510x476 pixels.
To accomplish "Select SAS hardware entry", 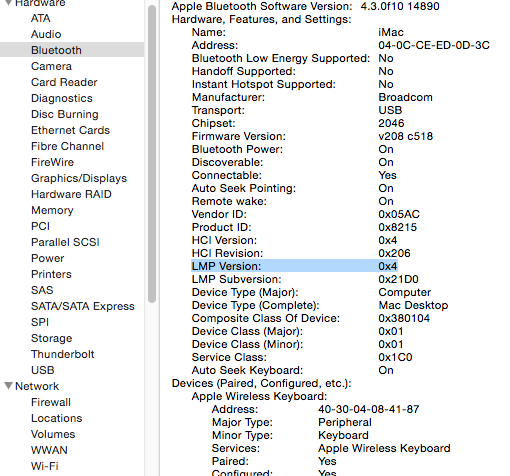I will click(x=42, y=290).
